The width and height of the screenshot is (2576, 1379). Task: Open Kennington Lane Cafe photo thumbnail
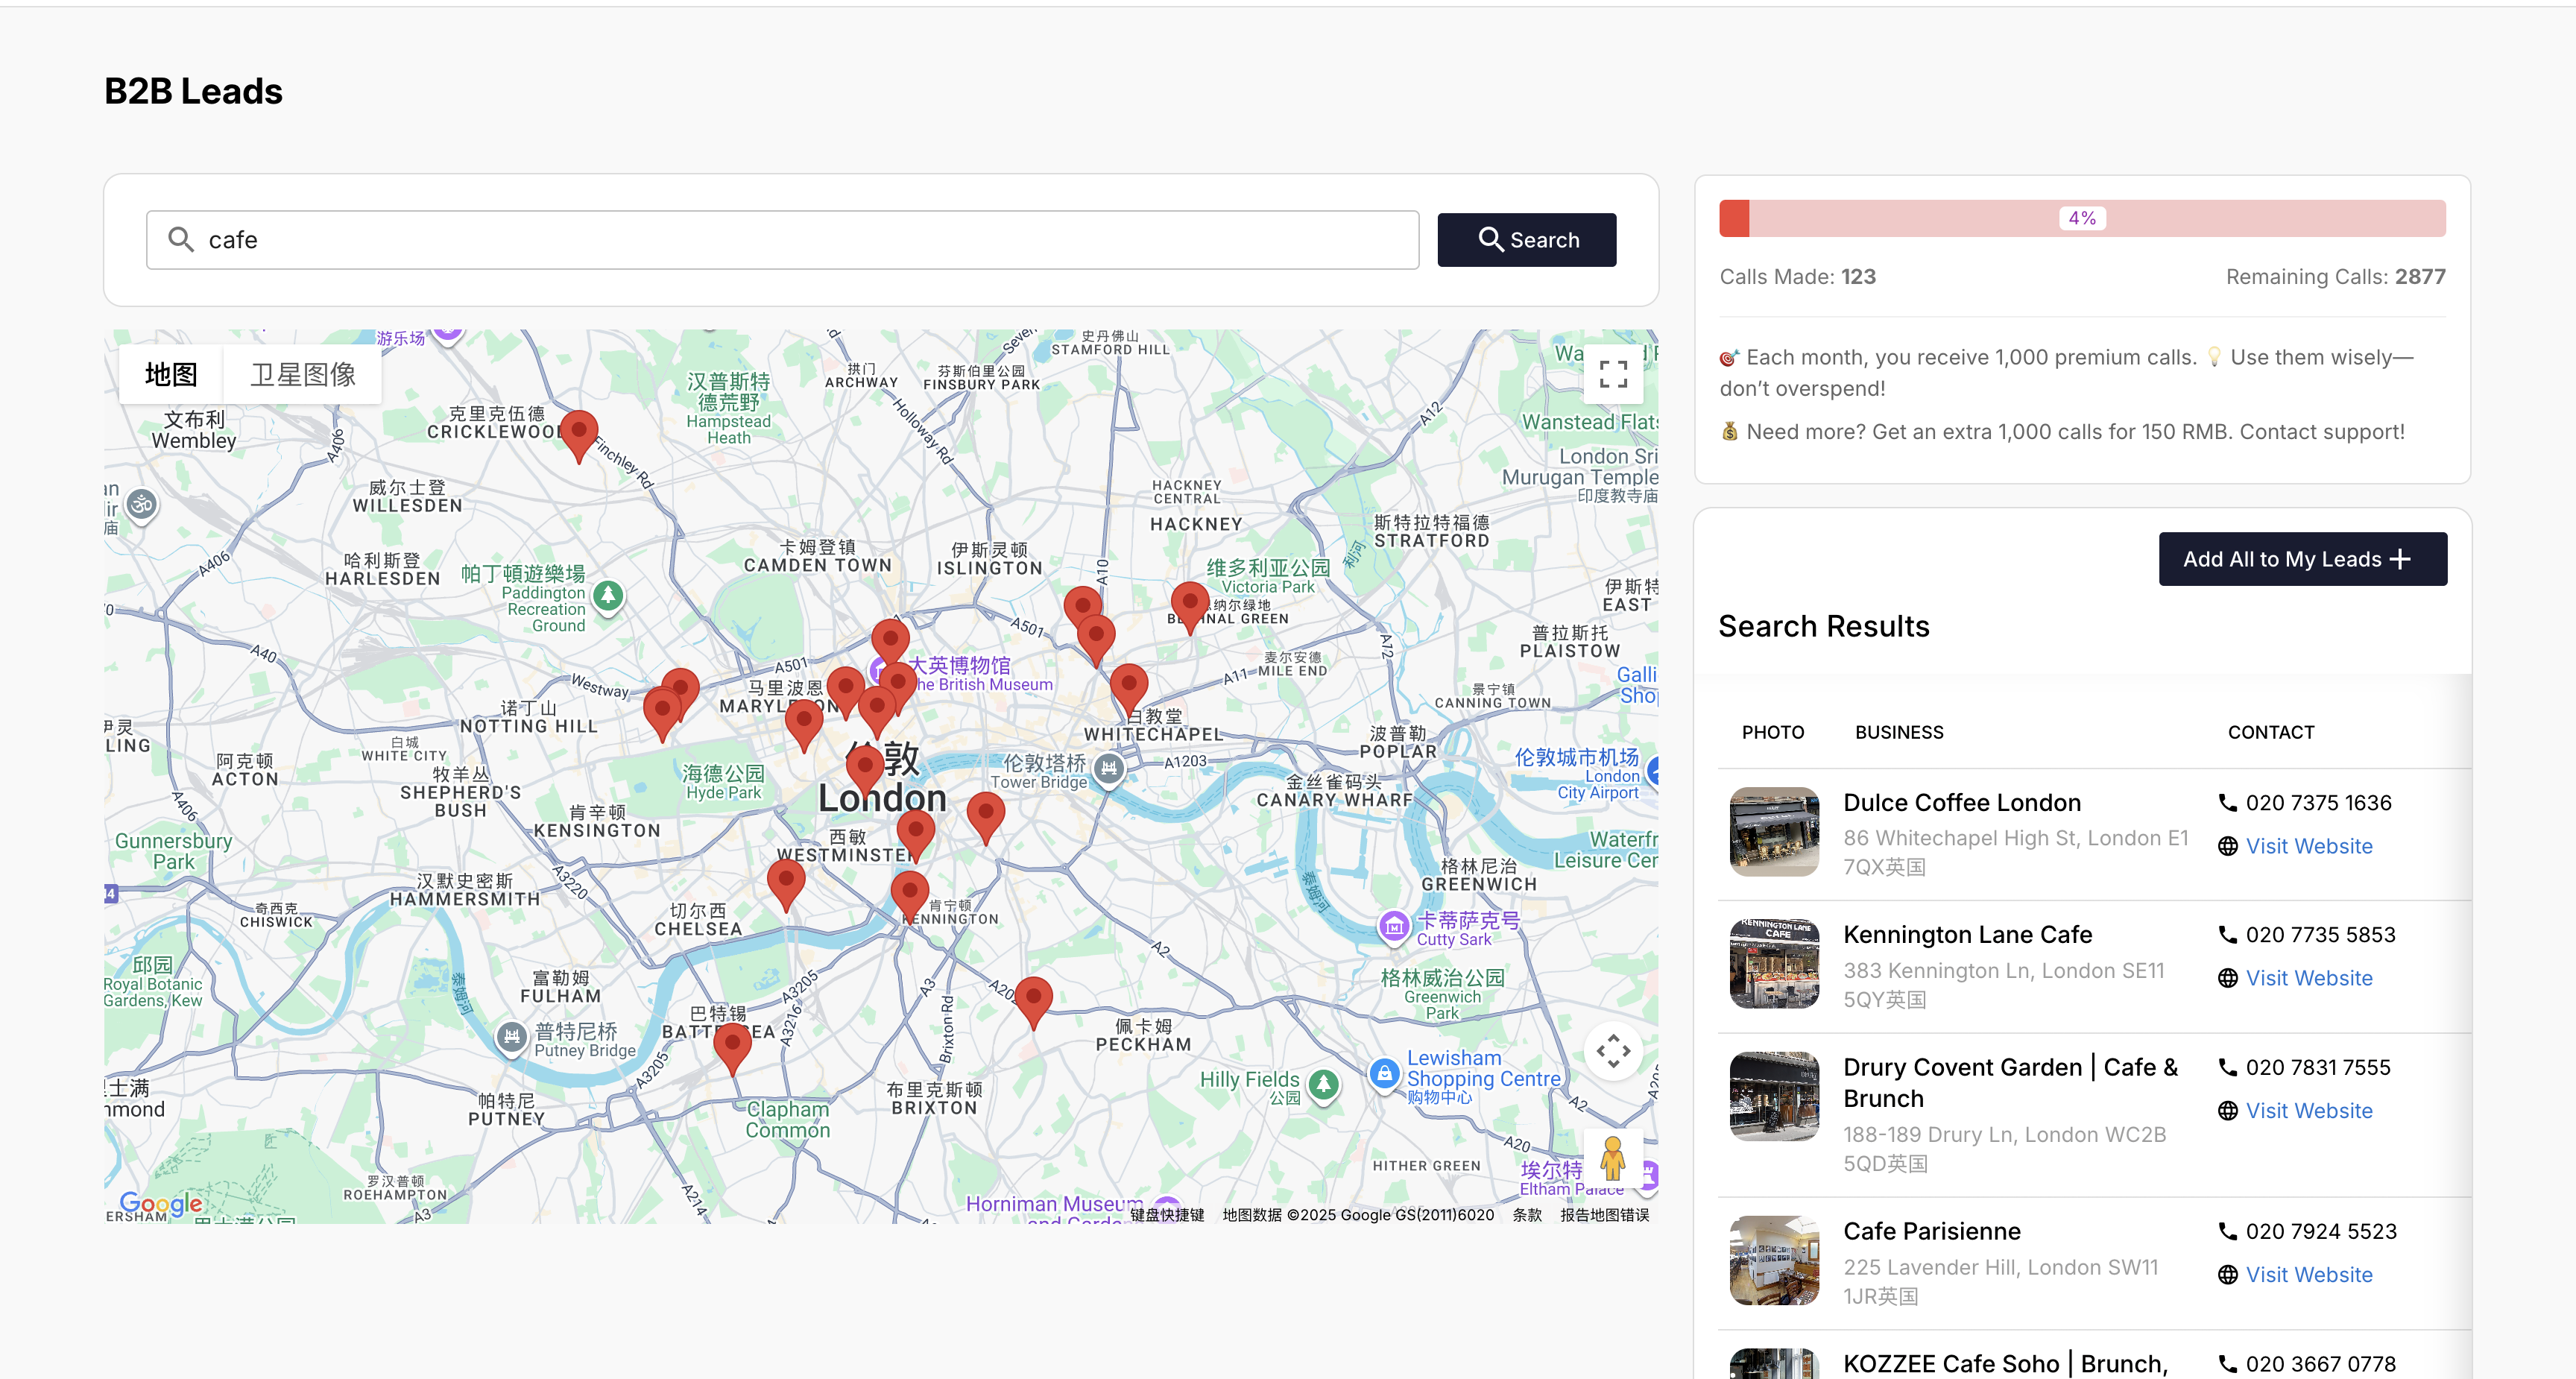tap(1774, 964)
